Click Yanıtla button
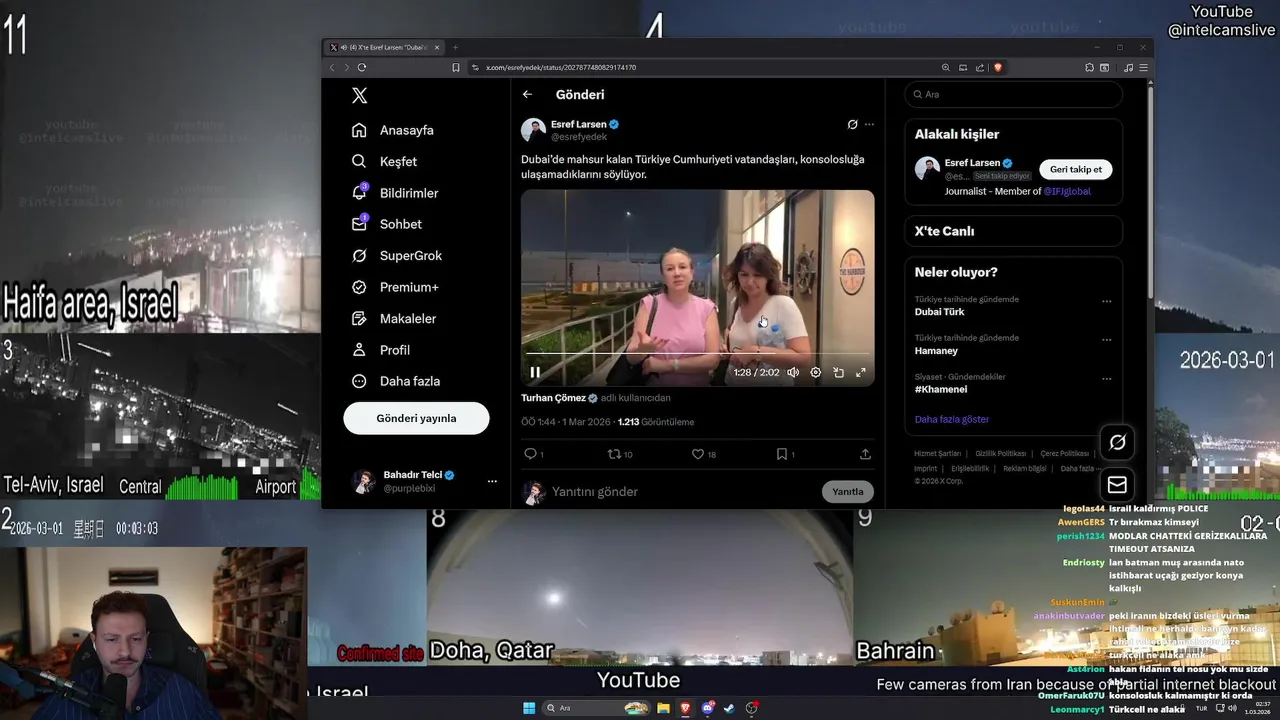The width and height of the screenshot is (1280, 720). point(848,491)
